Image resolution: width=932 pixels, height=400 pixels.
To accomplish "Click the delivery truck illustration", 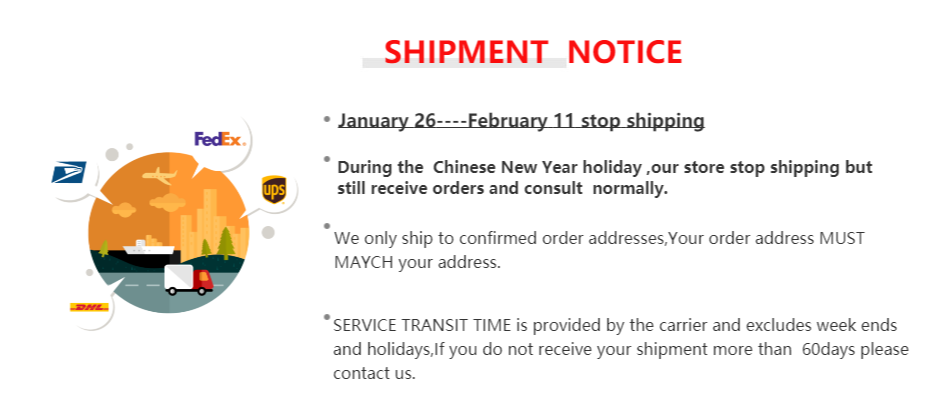I will 188,280.
